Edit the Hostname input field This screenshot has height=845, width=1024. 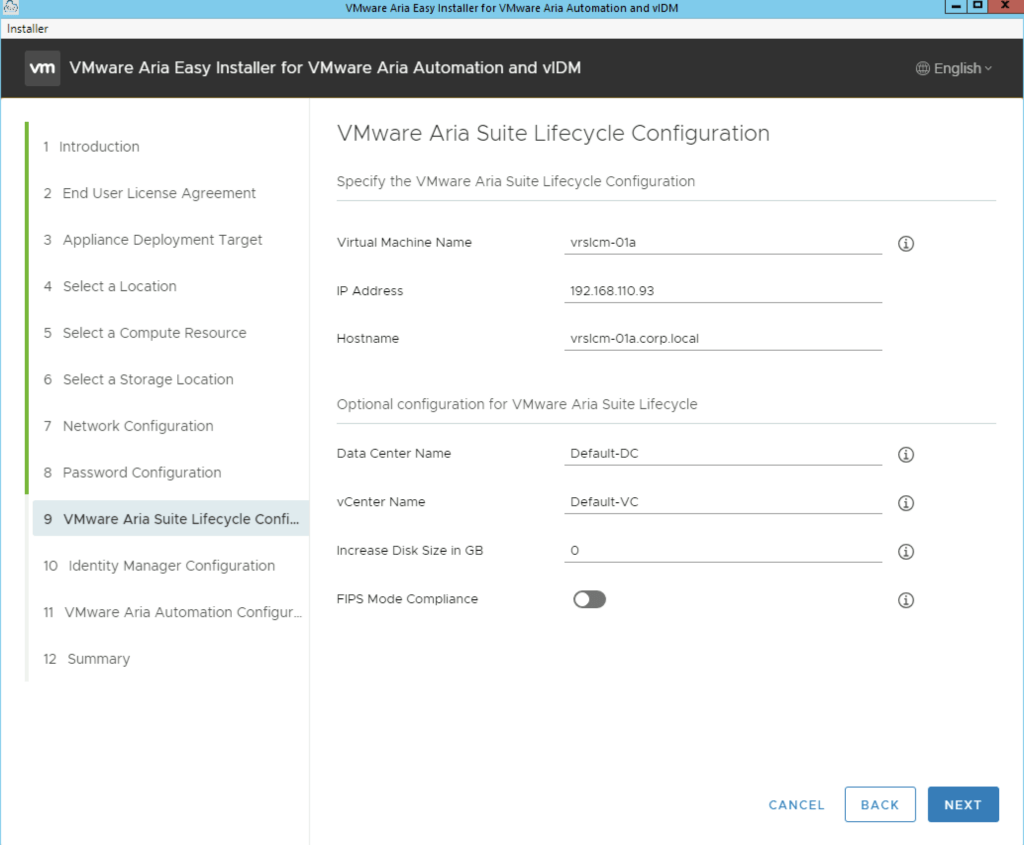click(723, 338)
